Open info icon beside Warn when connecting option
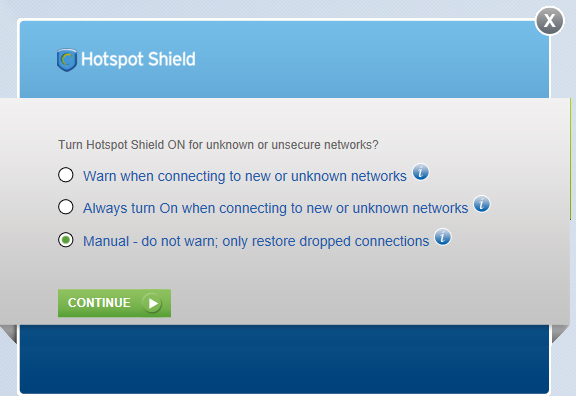 [x=421, y=172]
